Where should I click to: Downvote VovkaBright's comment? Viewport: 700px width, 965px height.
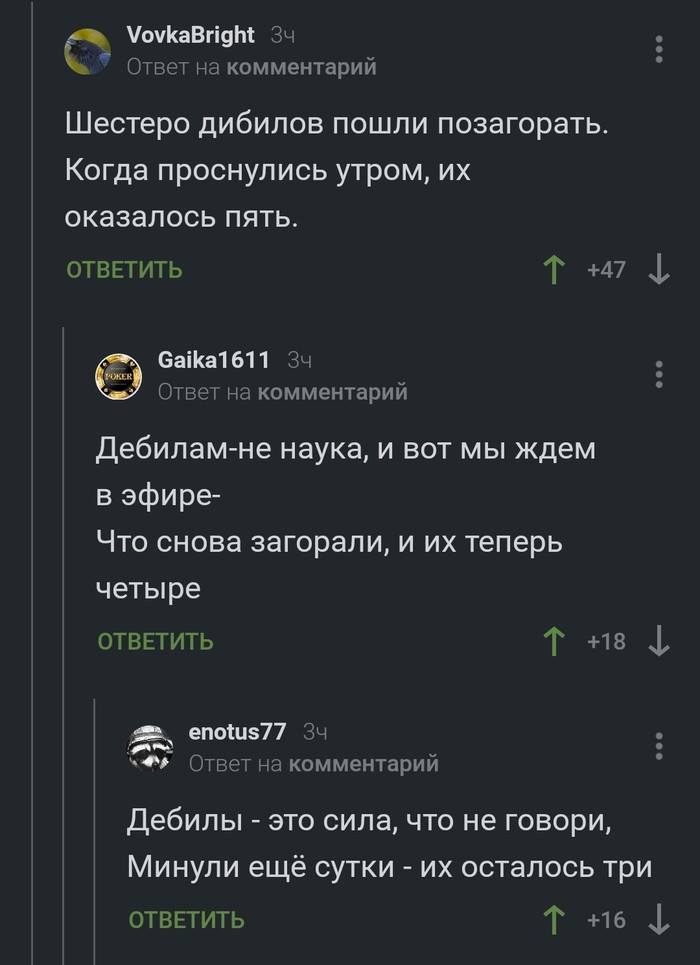coord(659,269)
